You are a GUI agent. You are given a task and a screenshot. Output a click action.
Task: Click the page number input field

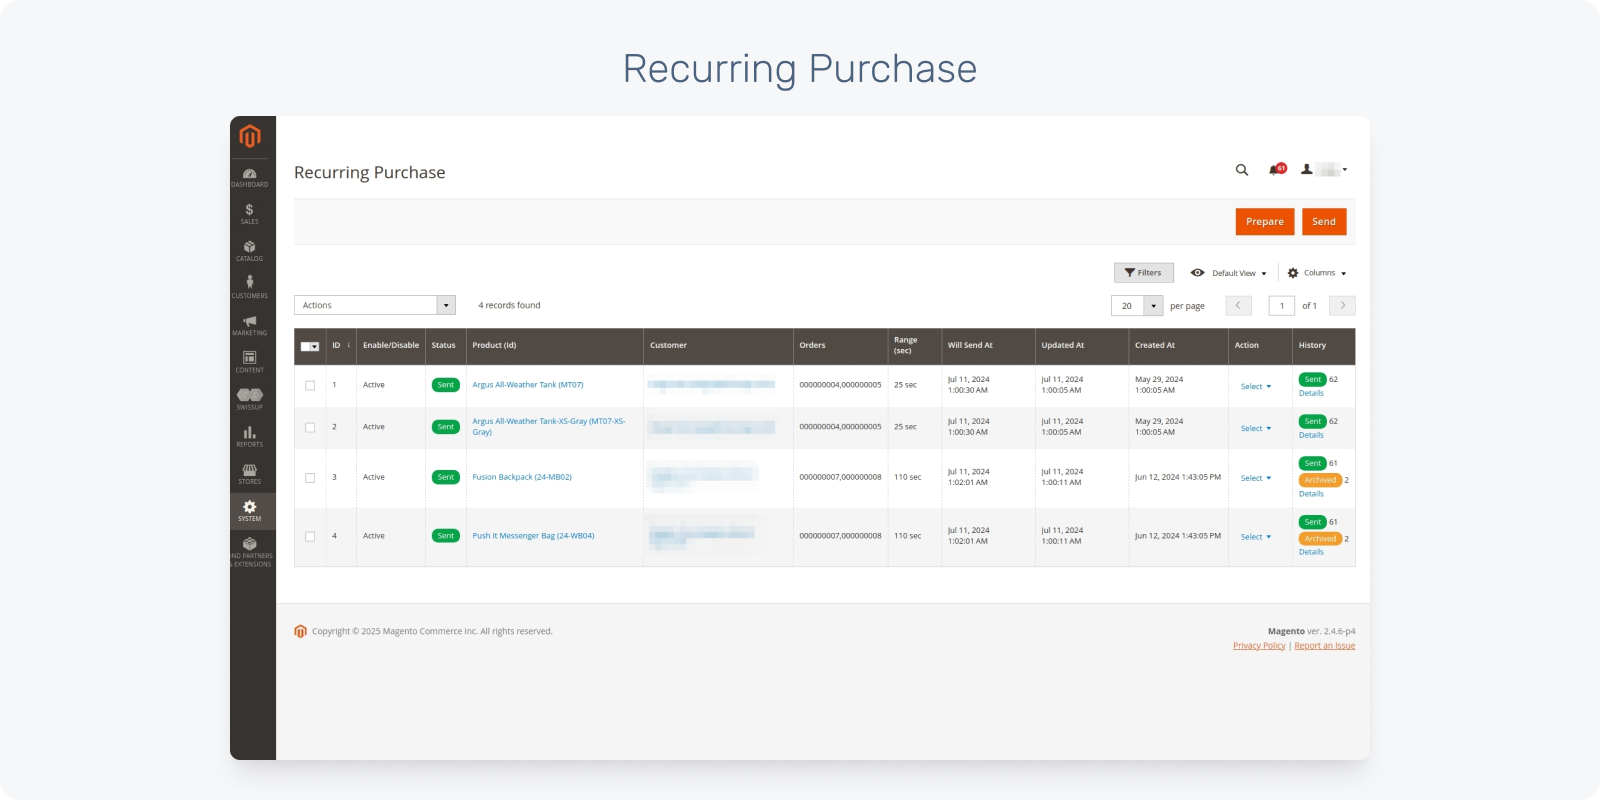[1281, 306]
